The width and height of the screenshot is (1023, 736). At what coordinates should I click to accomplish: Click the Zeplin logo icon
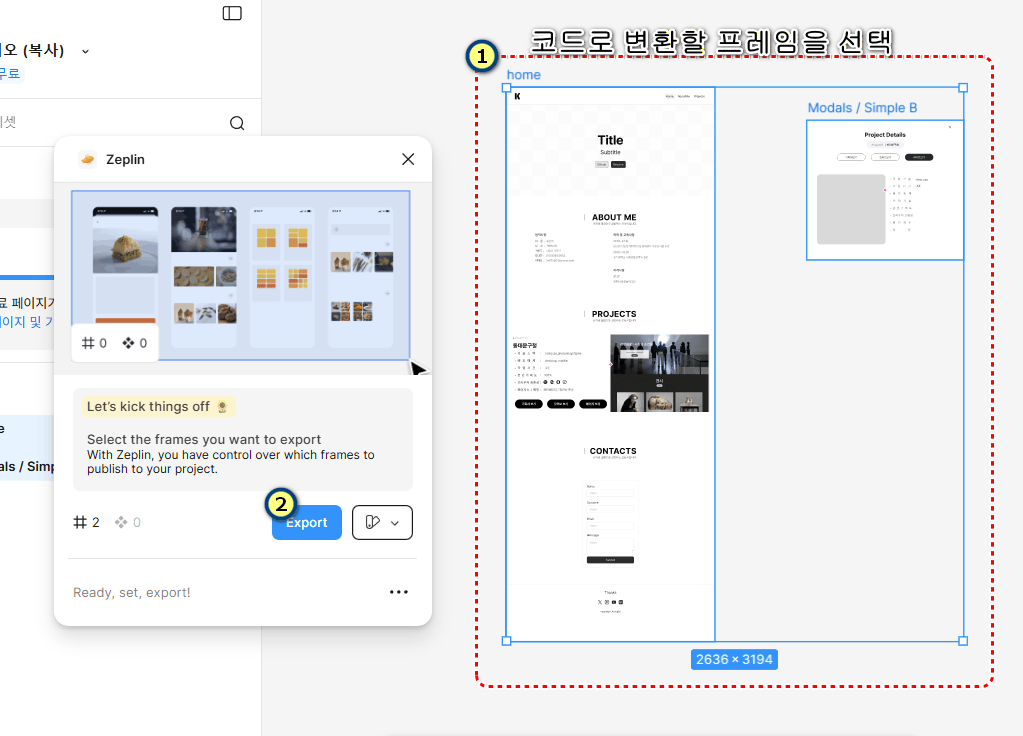tap(88, 159)
